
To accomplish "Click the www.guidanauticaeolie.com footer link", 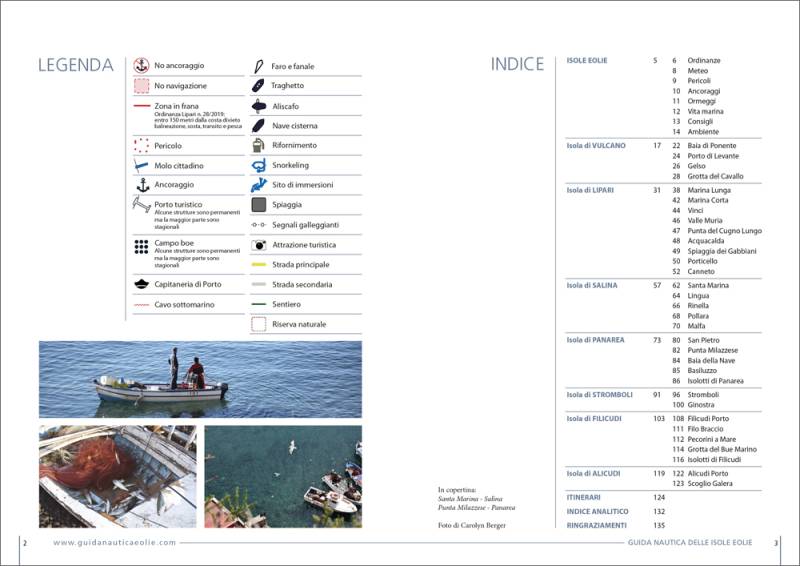I will [115, 543].
